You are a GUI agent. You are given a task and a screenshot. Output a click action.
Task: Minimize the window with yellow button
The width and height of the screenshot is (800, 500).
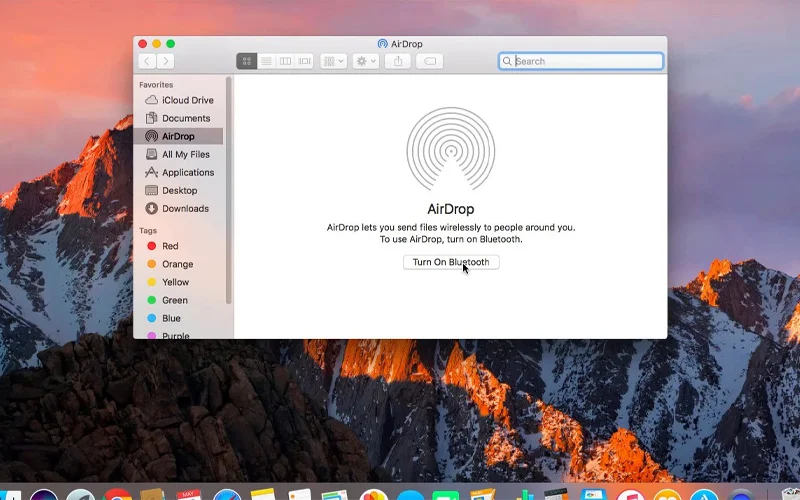pos(157,44)
